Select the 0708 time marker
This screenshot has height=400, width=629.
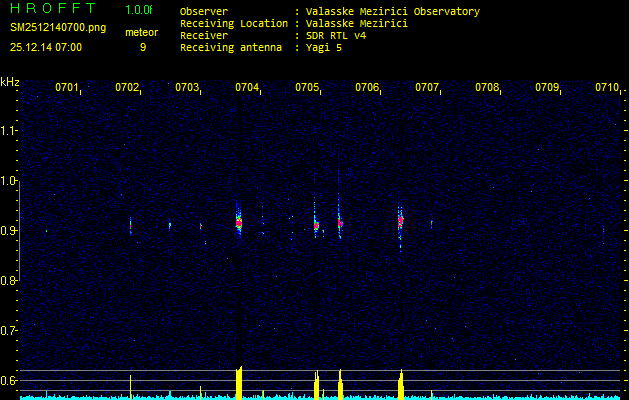click(x=487, y=88)
